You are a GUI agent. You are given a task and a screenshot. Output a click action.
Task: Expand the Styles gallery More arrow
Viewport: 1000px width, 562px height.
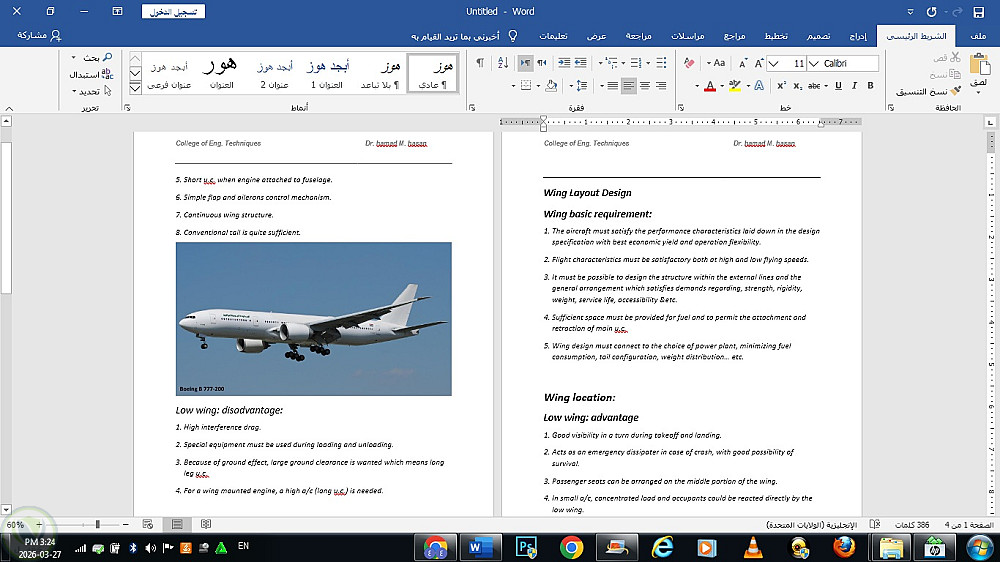(x=135, y=88)
